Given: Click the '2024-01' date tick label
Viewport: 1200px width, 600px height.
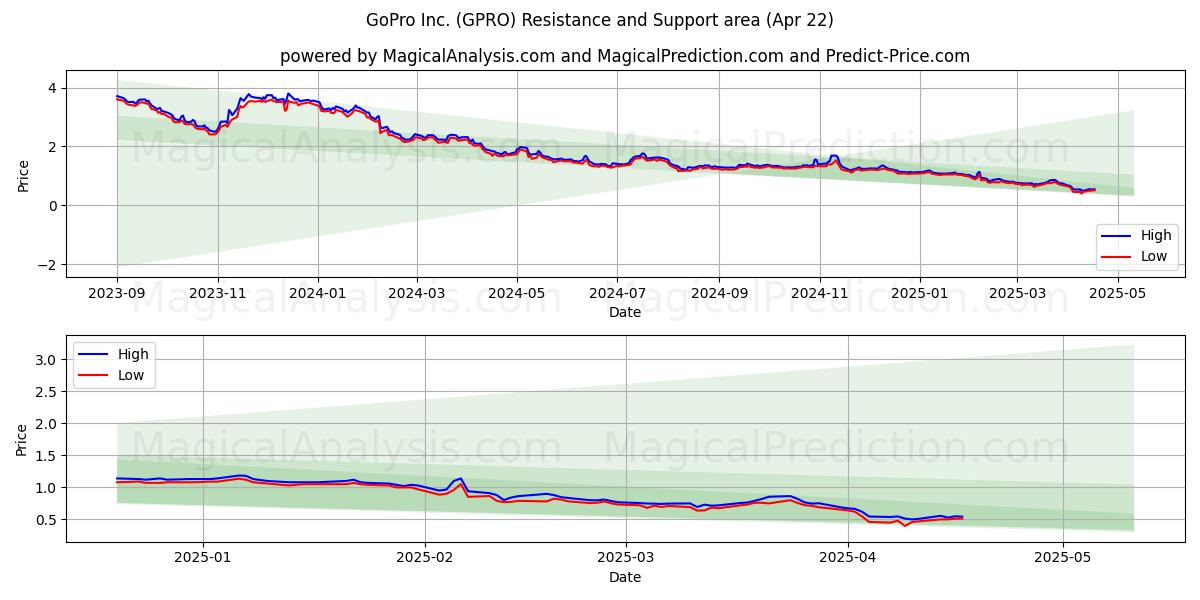Looking at the screenshot, I should tap(318, 294).
